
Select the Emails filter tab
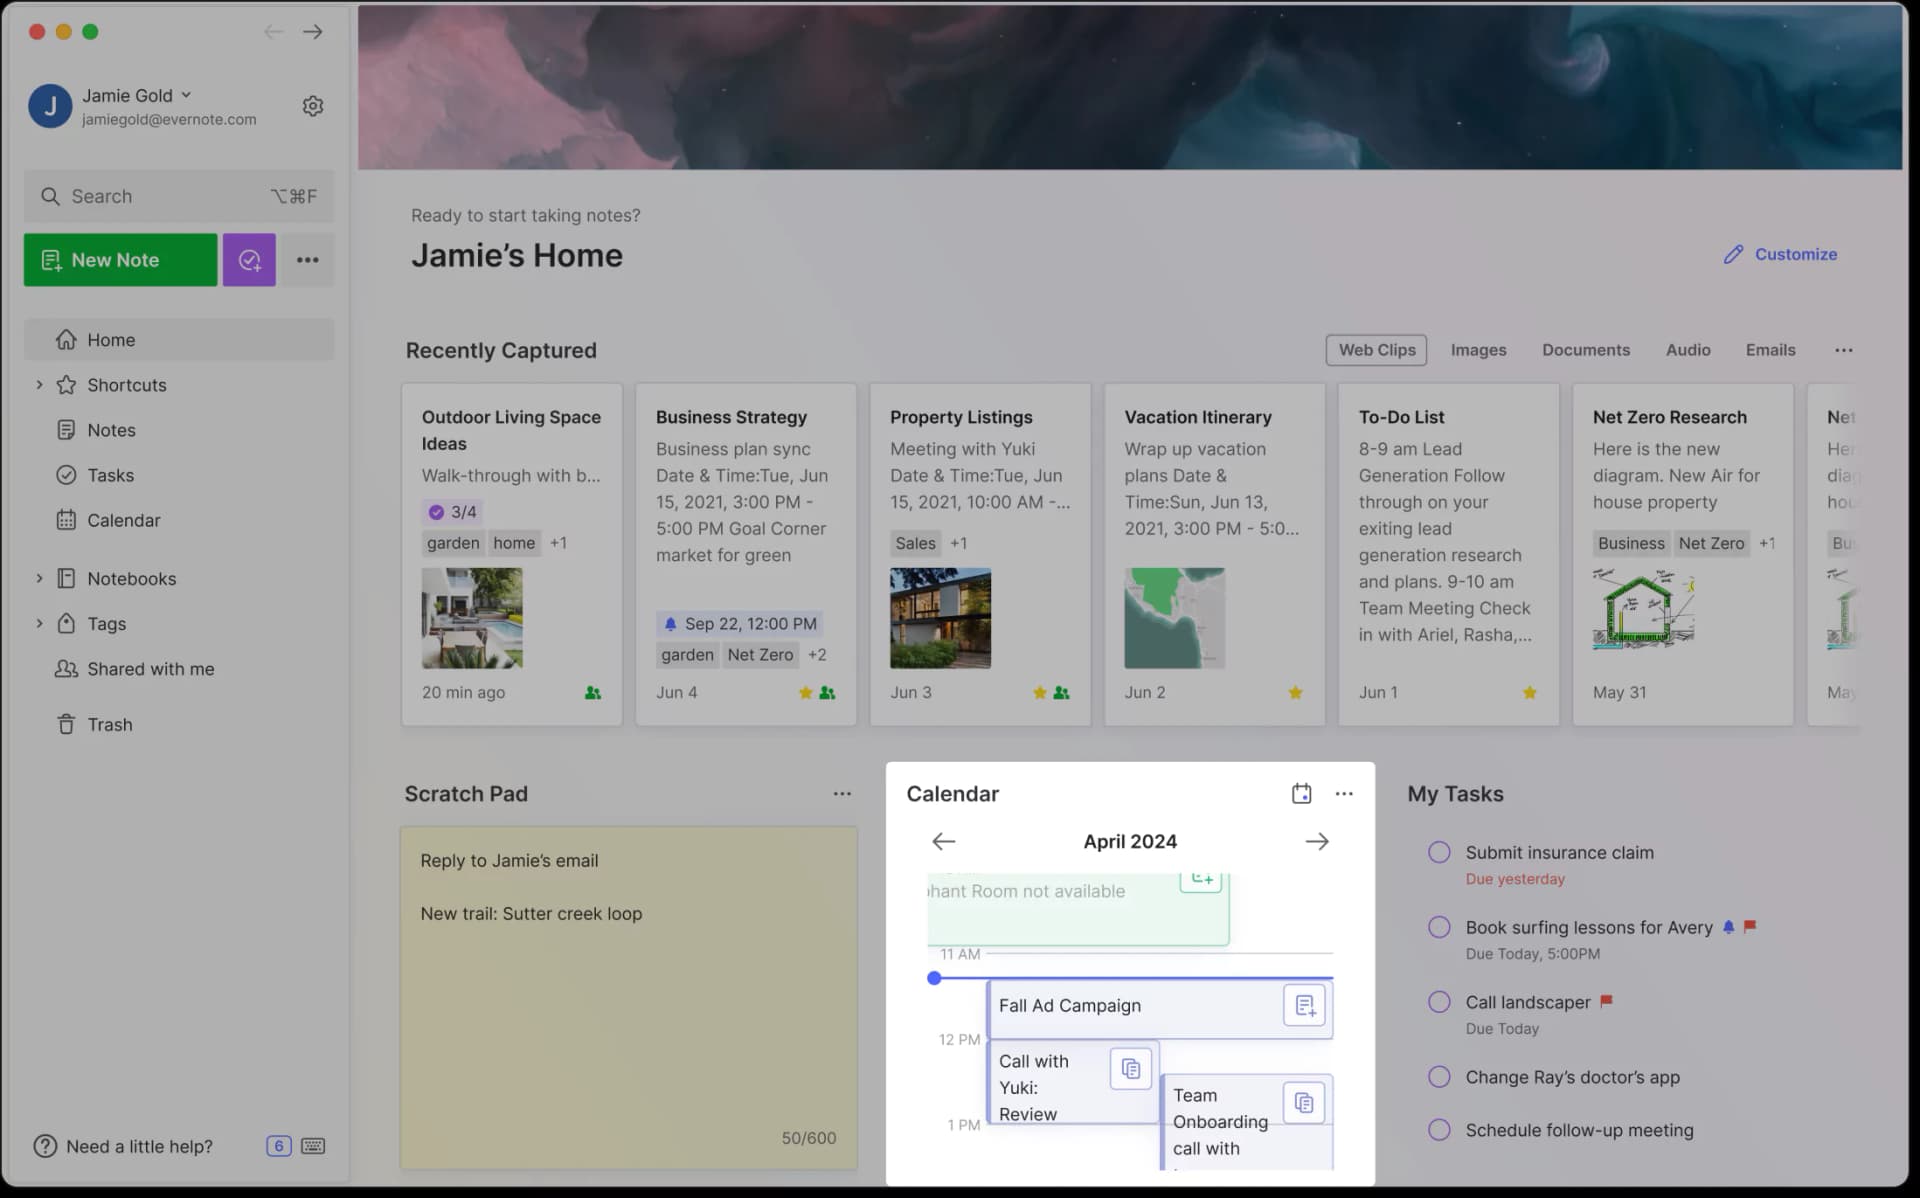[x=1770, y=350]
